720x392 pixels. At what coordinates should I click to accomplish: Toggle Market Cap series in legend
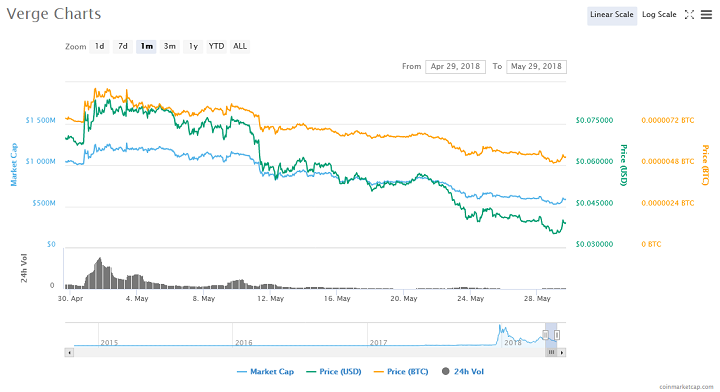coord(265,372)
